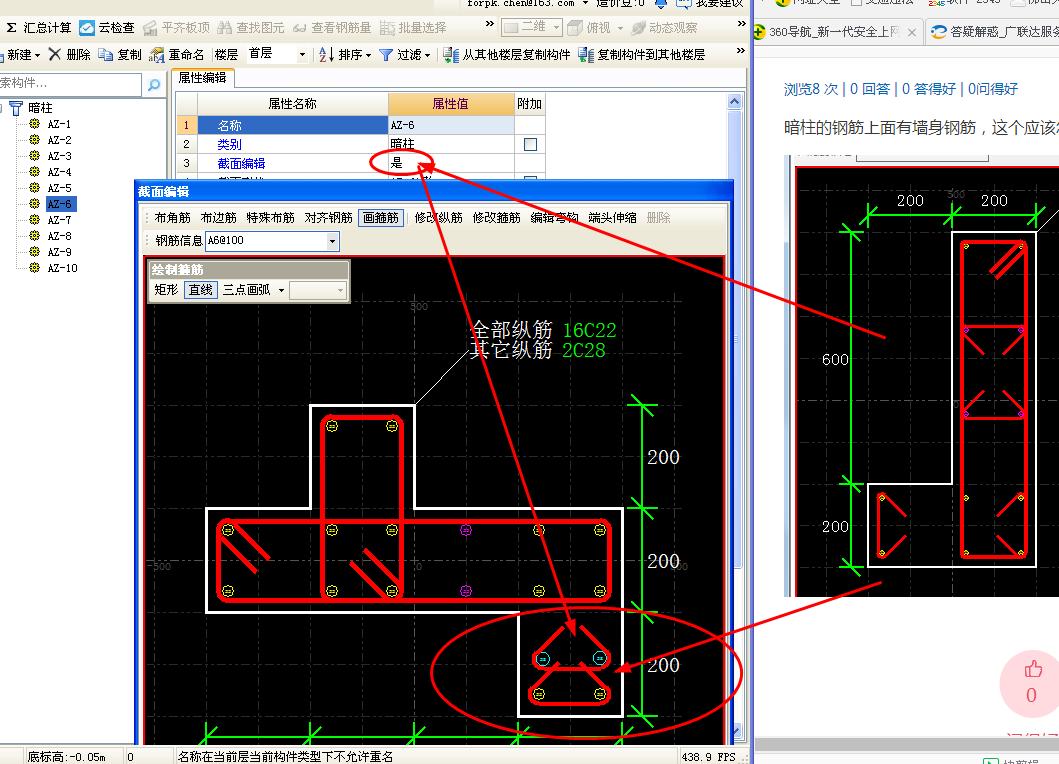This screenshot has width=1059, height=764.
Task: Click the property table scroll-up arrow
Action: click(x=734, y=102)
